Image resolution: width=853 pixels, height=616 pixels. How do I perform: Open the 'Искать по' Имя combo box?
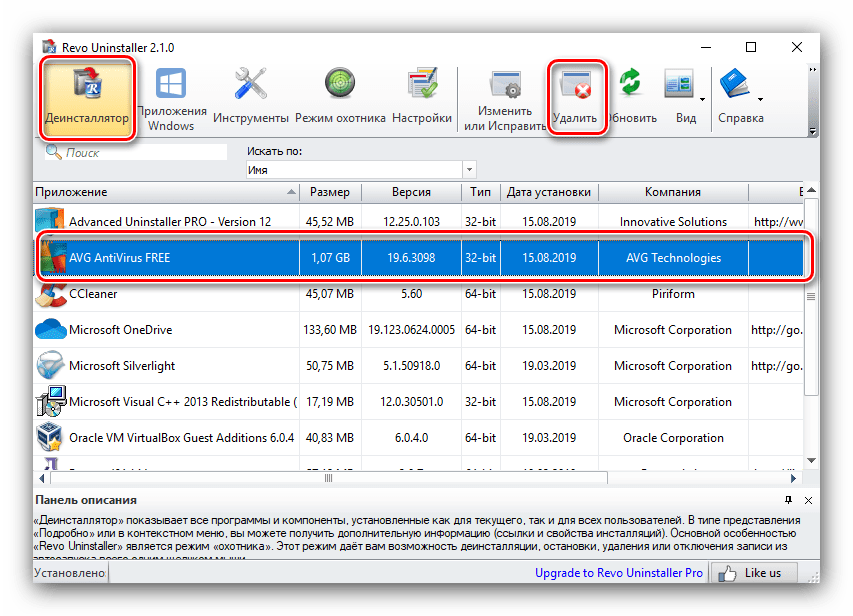361,170
